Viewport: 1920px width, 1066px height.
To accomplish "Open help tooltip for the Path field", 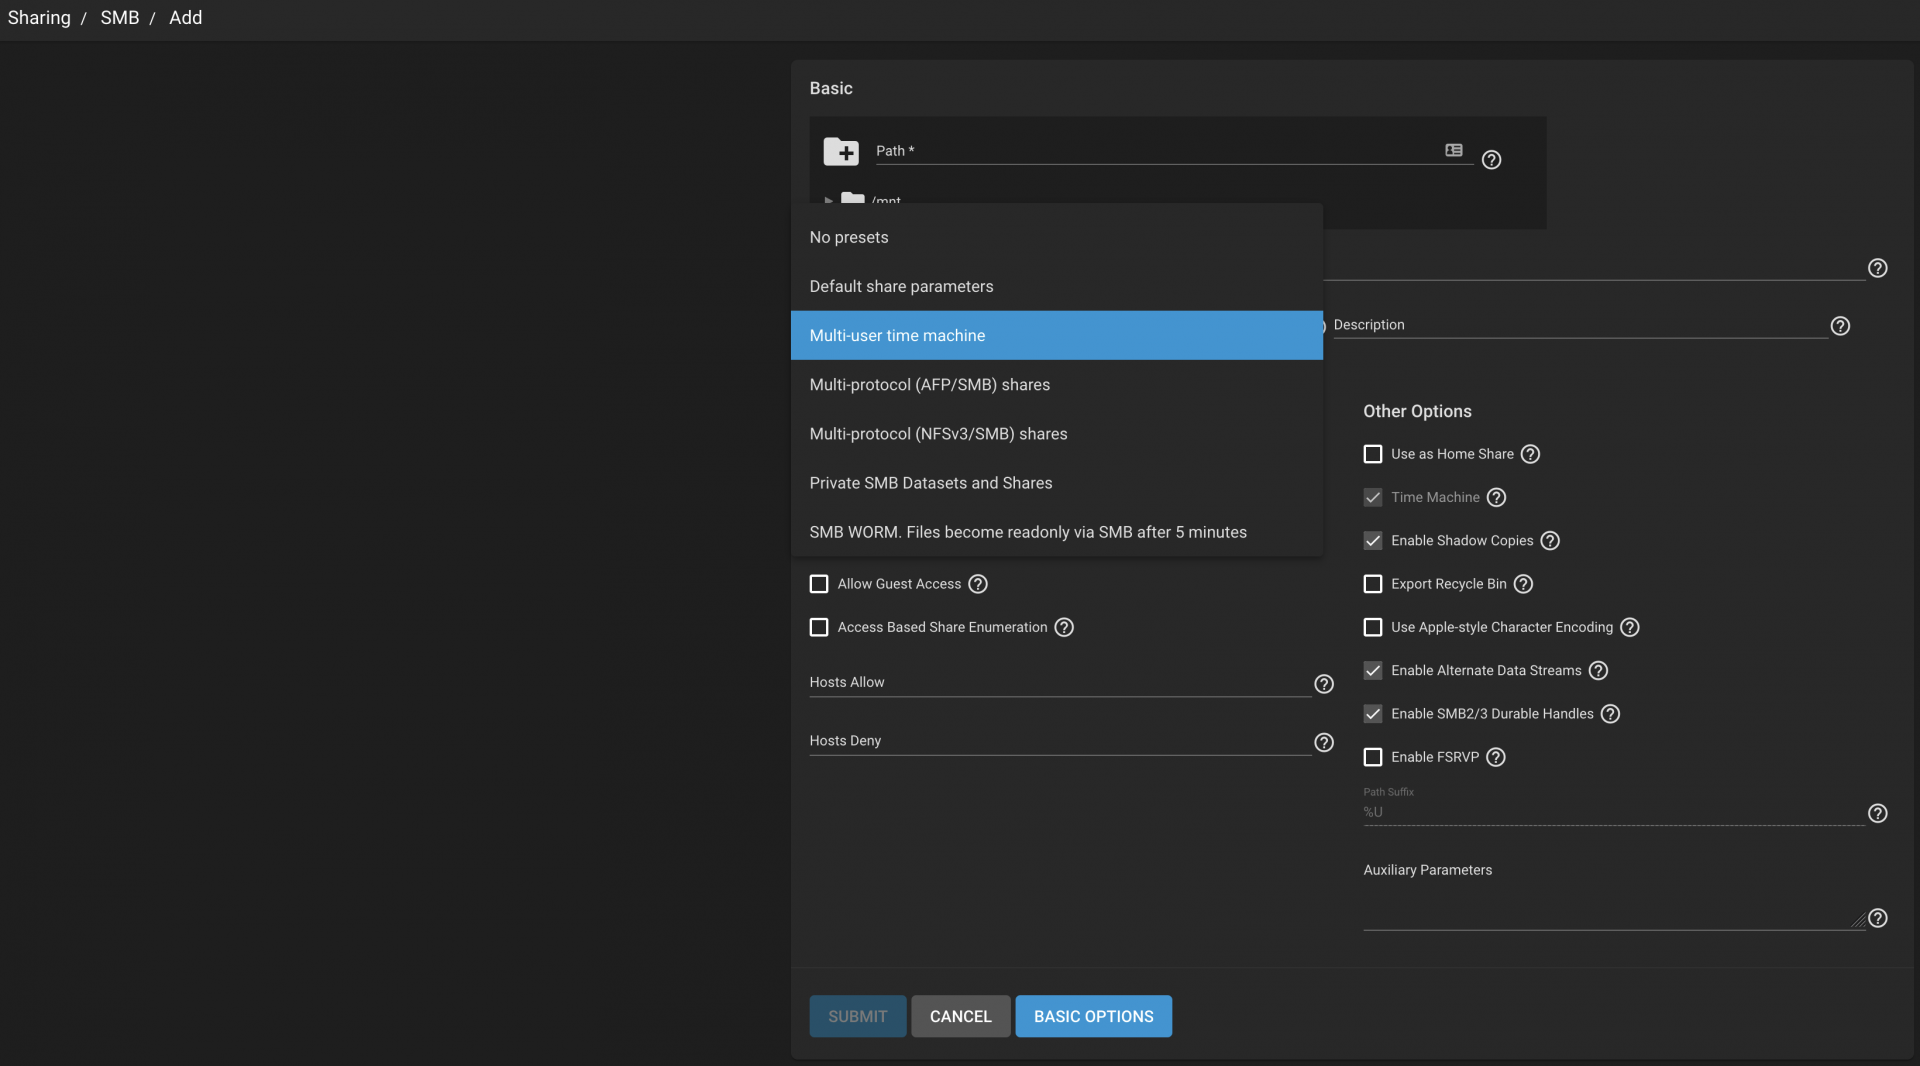I will (x=1491, y=160).
